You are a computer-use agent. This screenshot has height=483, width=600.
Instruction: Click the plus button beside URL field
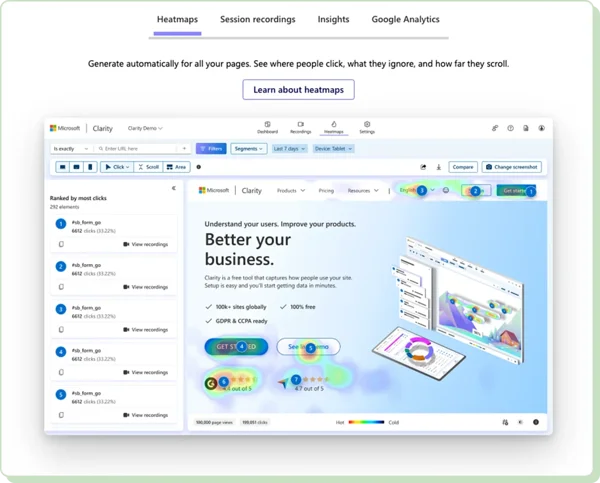(x=184, y=148)
